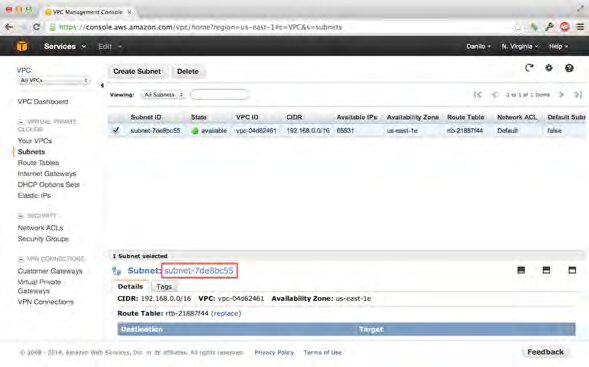Collapse the Security sidebar section

click(21, 216)
